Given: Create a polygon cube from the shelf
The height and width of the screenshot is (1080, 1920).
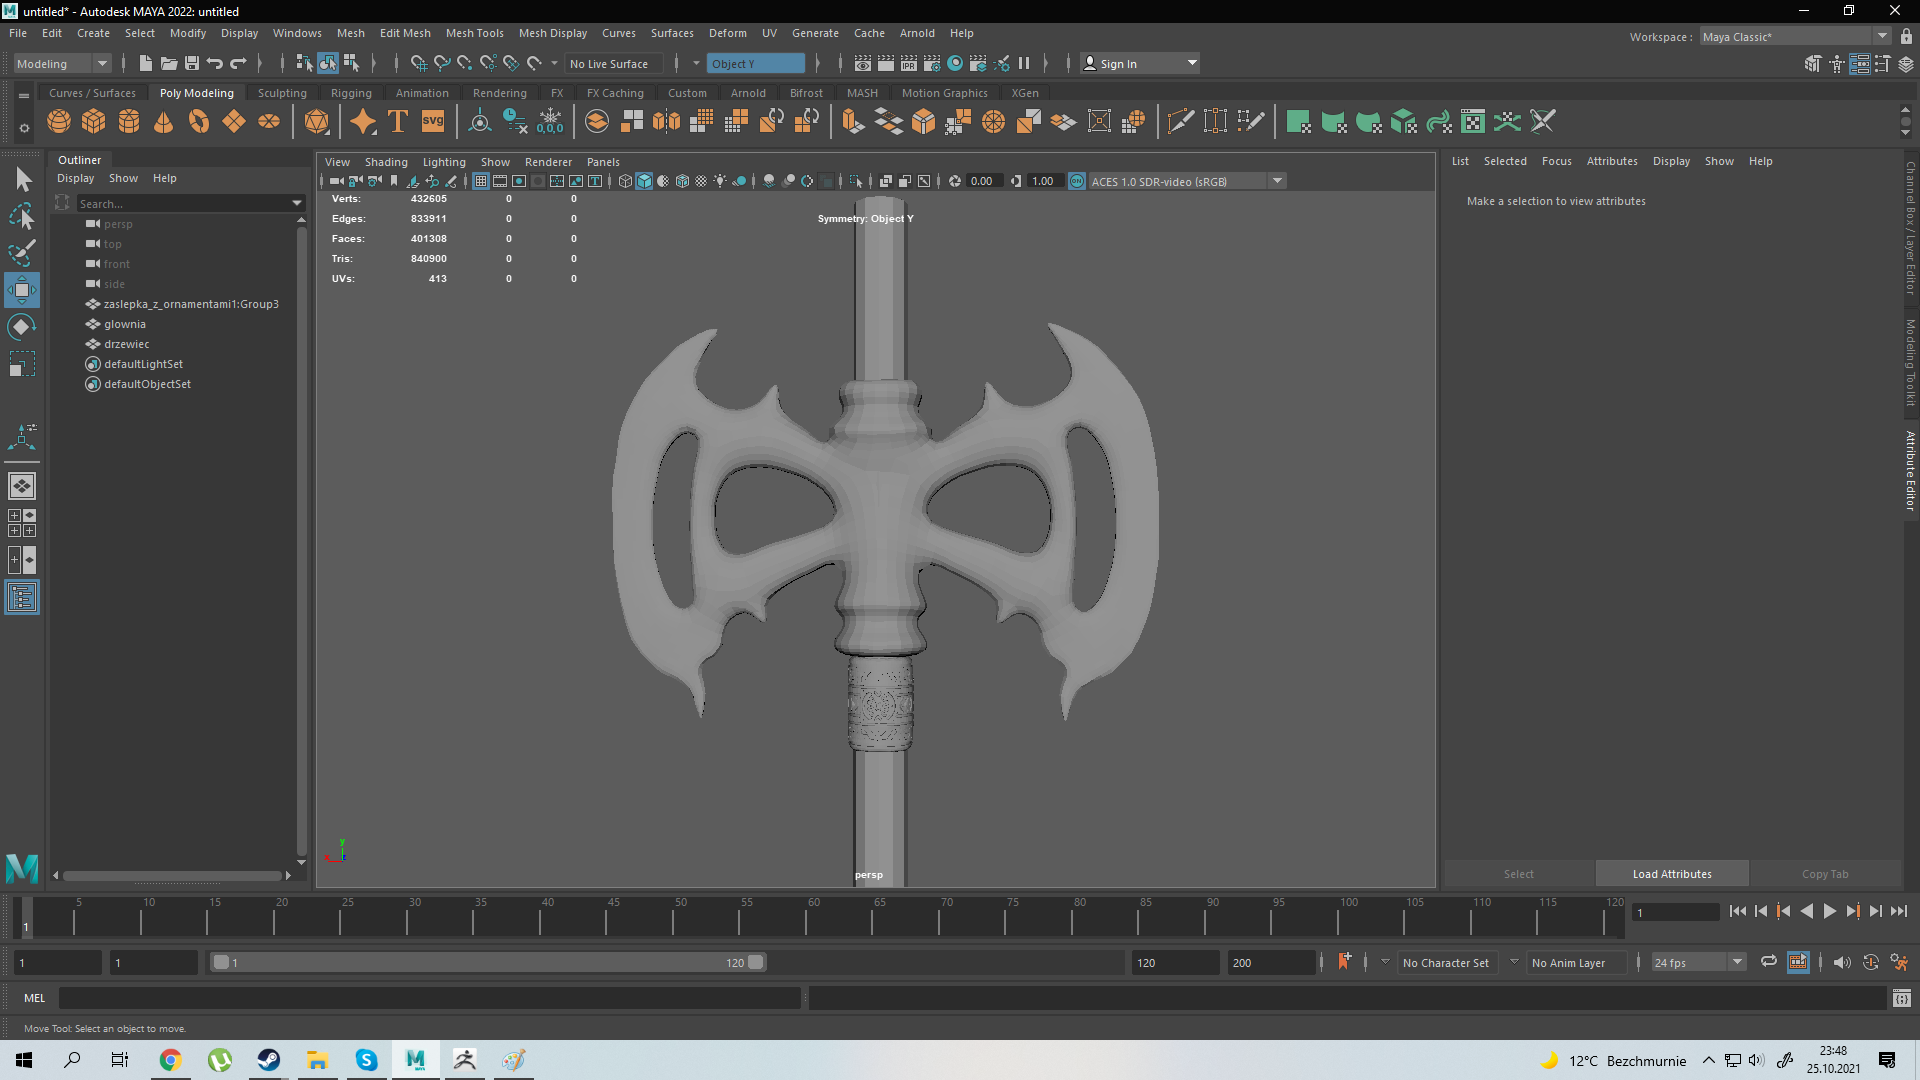Looking at the screenshot, I should pos(94,122).
